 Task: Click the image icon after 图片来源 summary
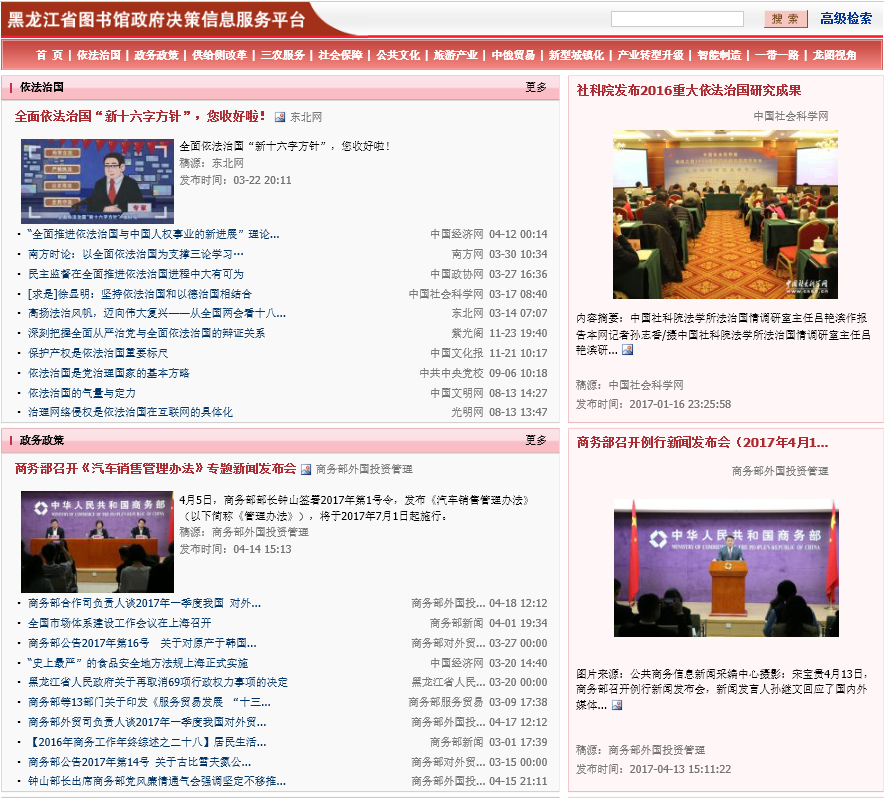click(617, 705)
